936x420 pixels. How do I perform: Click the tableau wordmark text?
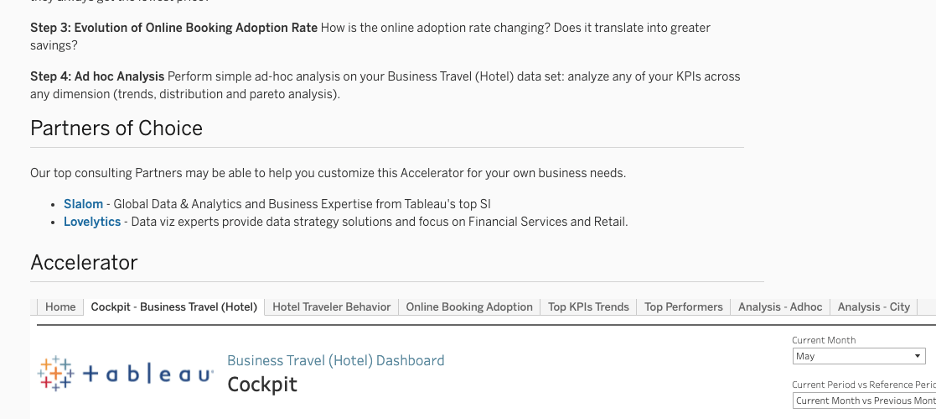click(147, 375)
